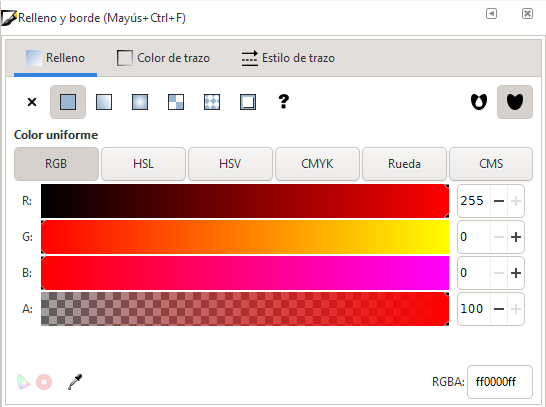Image resolution: width=546 pixels, height=407 pixels.
Task: Click the unset paint question mark icon
Action: click(x=283, y=102)
